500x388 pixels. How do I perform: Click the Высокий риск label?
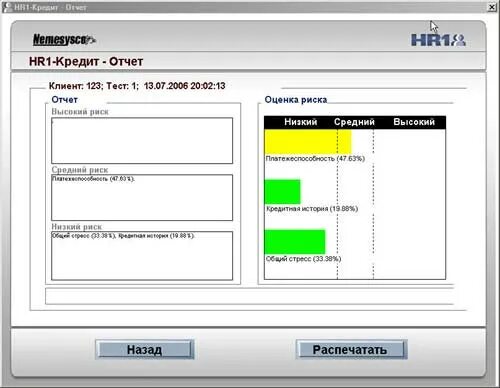80,112
